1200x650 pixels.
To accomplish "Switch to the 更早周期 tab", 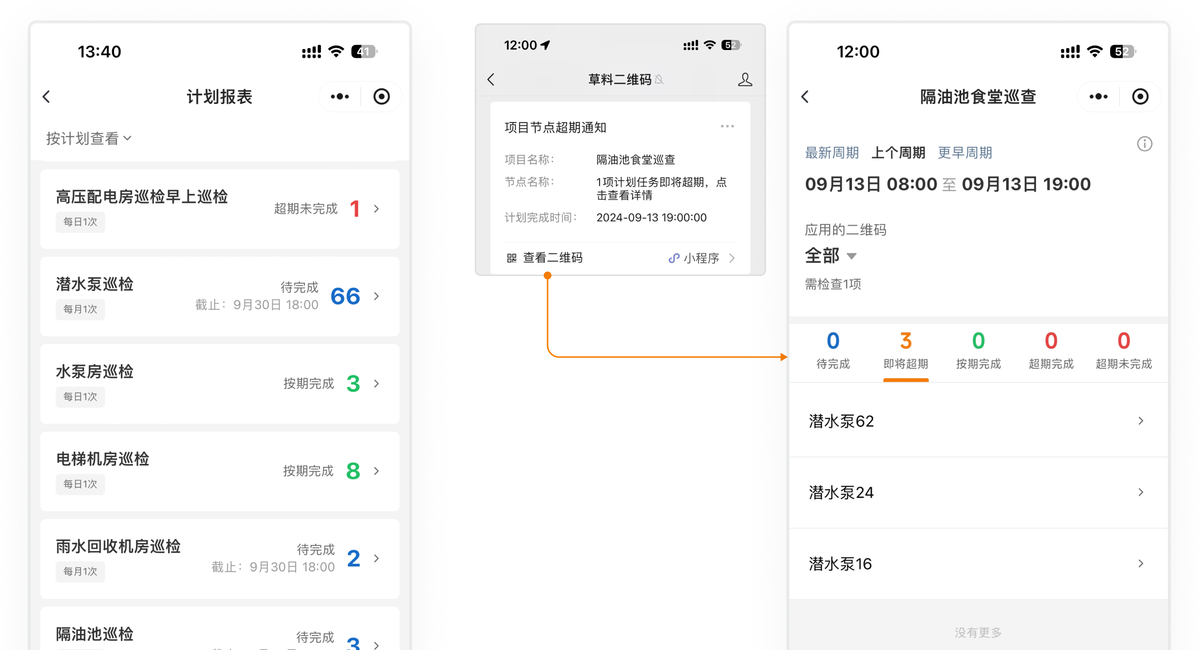I will (x=965, y=153).
